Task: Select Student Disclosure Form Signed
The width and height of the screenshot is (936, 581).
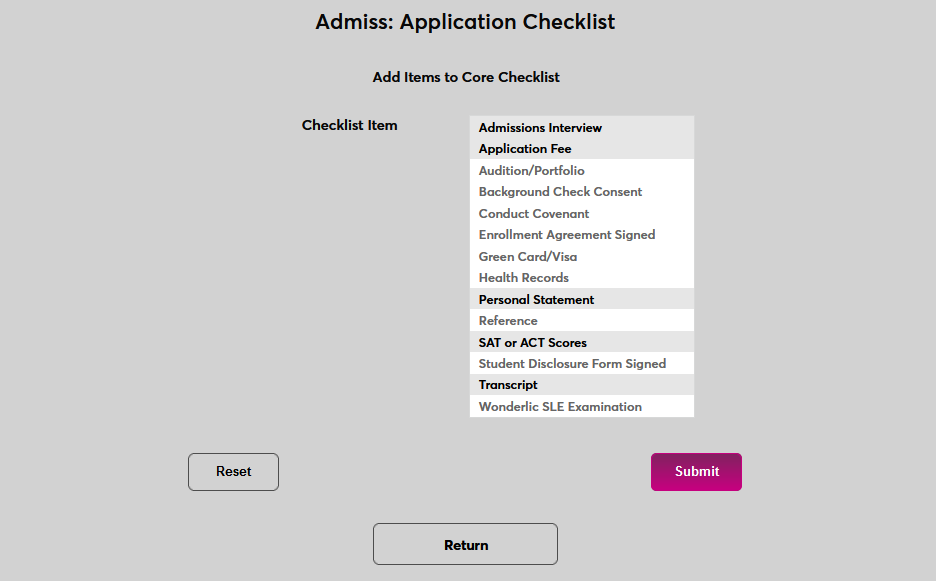Action: pyautogui.click(x=572, y=363)
